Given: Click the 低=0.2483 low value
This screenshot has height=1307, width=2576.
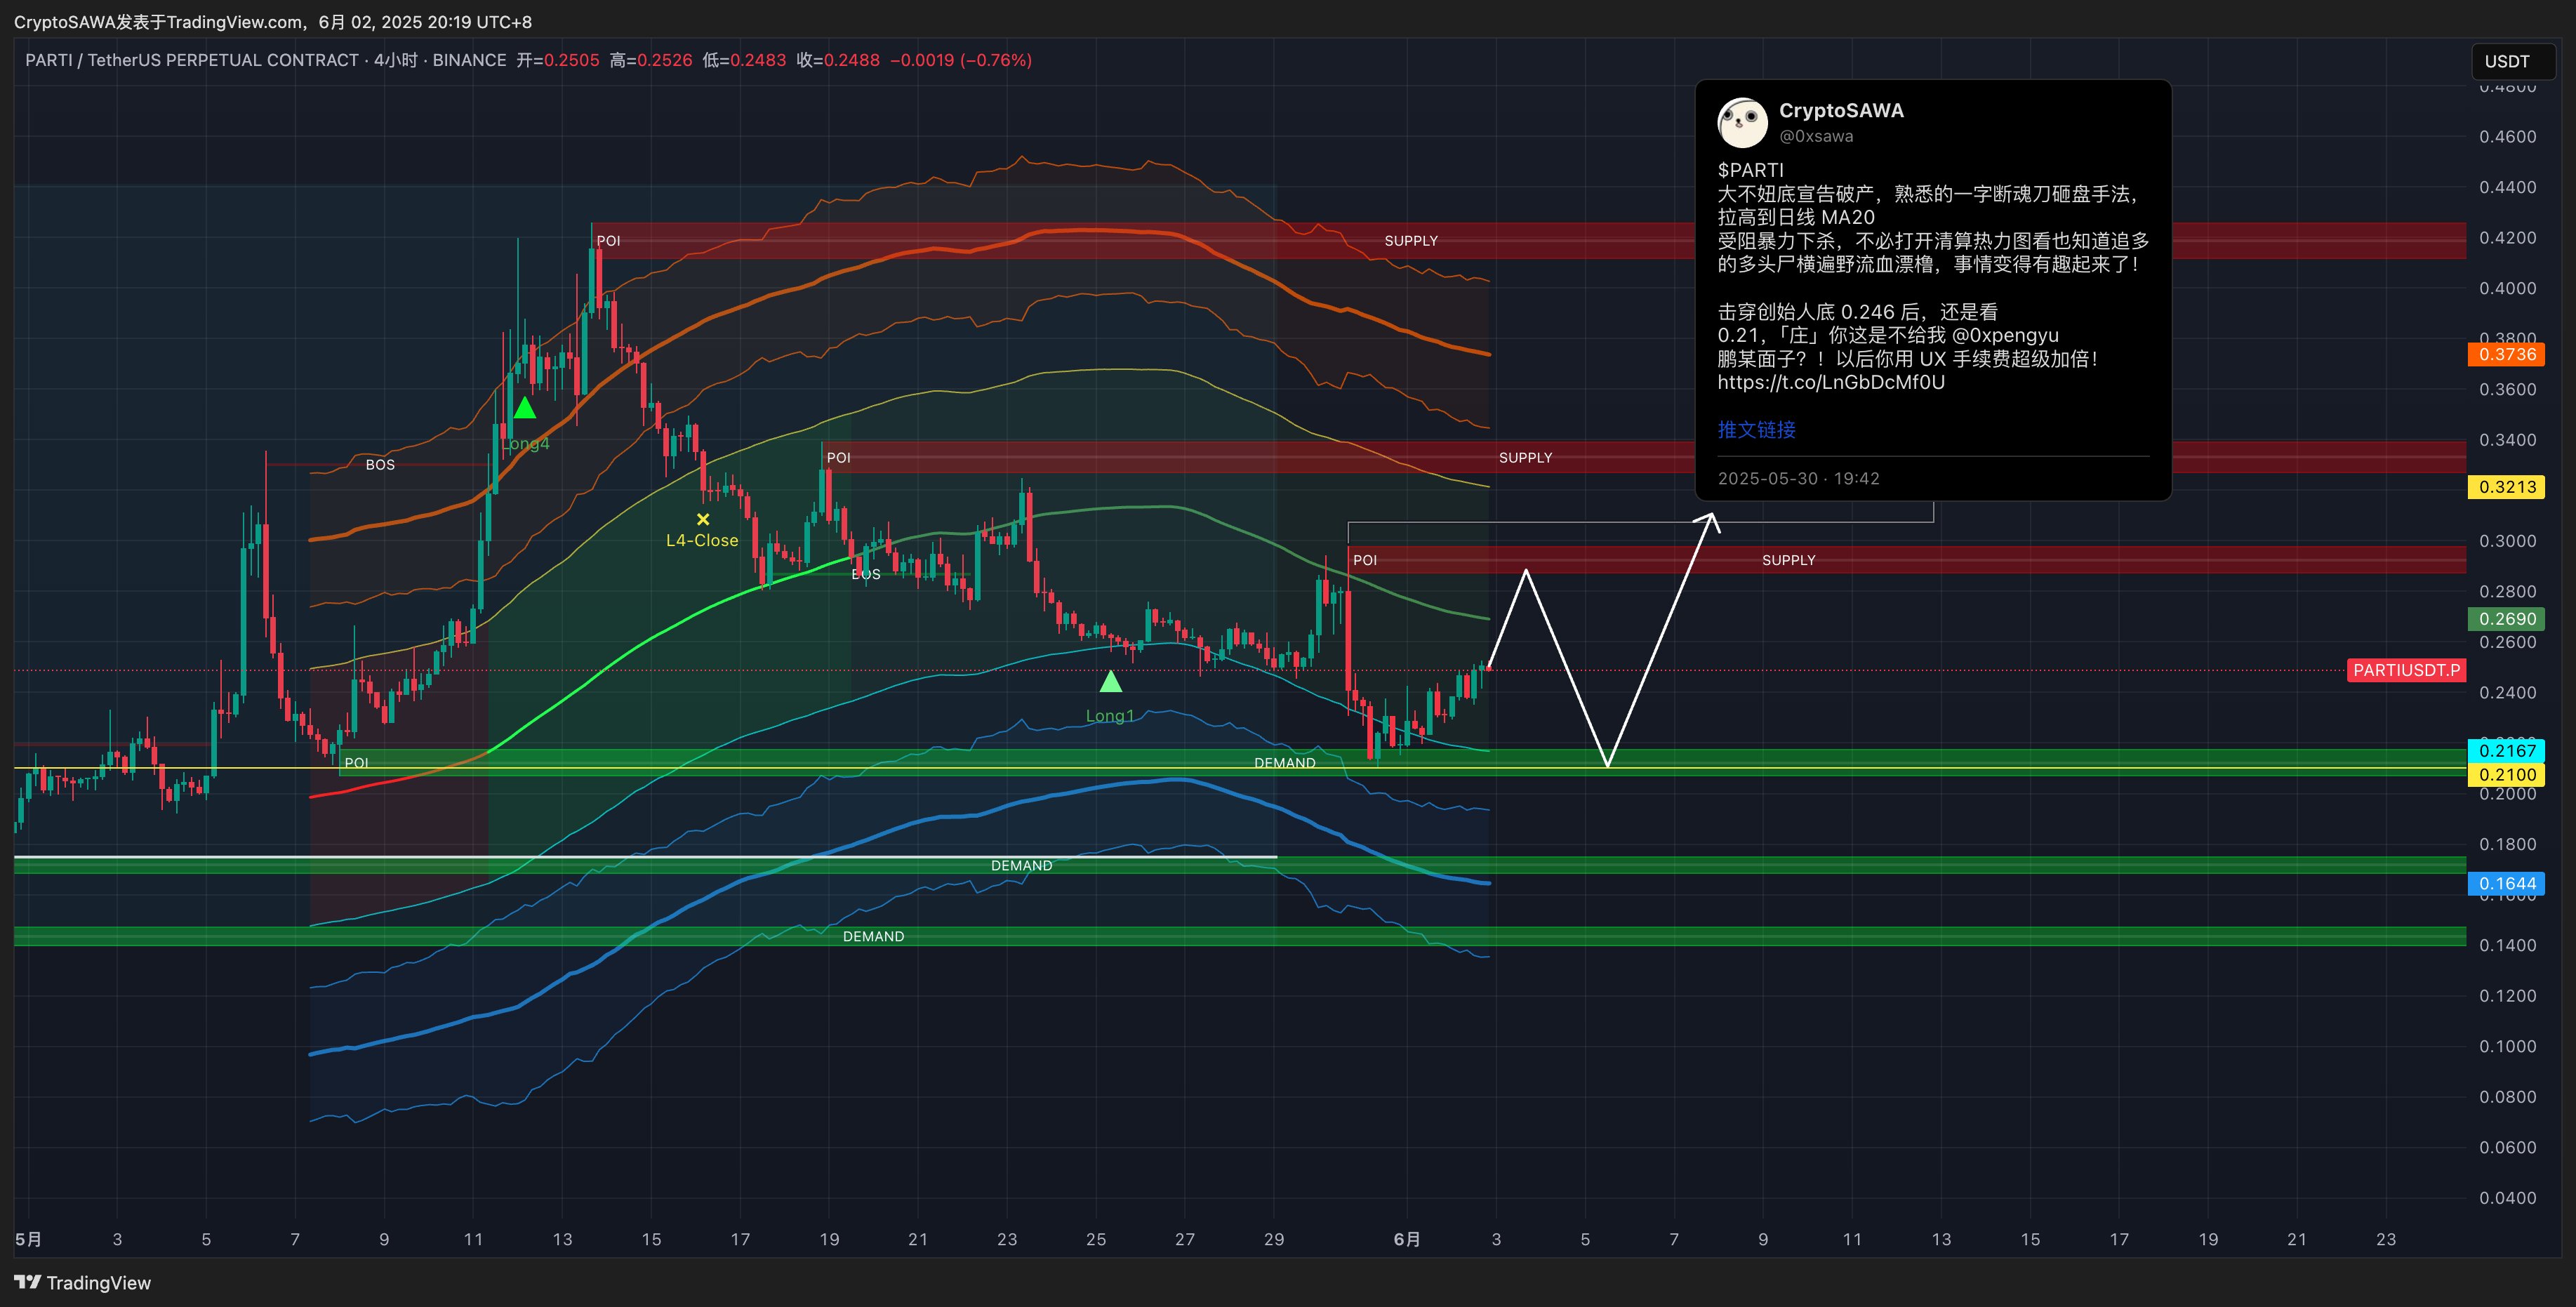Looking at the screenshot, I should point(744,60).
